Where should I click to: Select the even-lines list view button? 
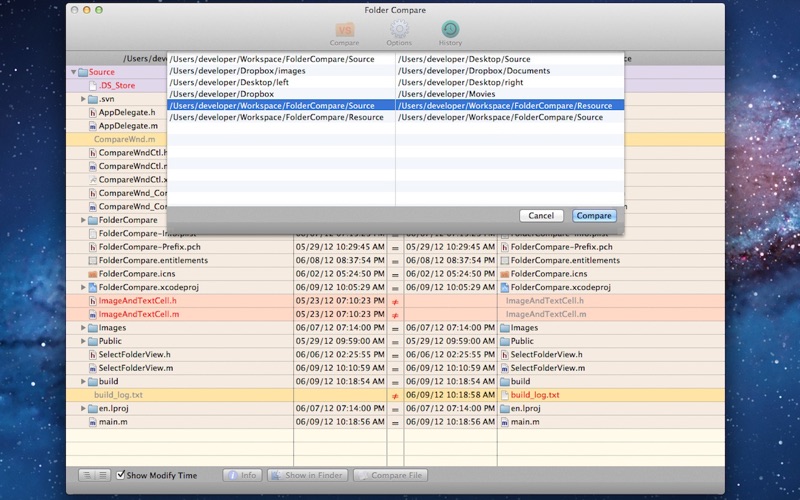103,476
